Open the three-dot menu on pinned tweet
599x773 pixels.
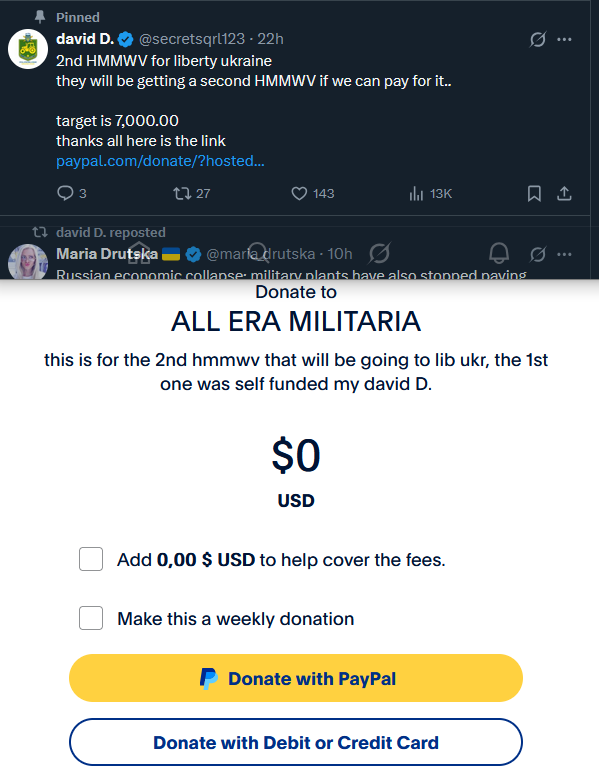coord(564,39)
